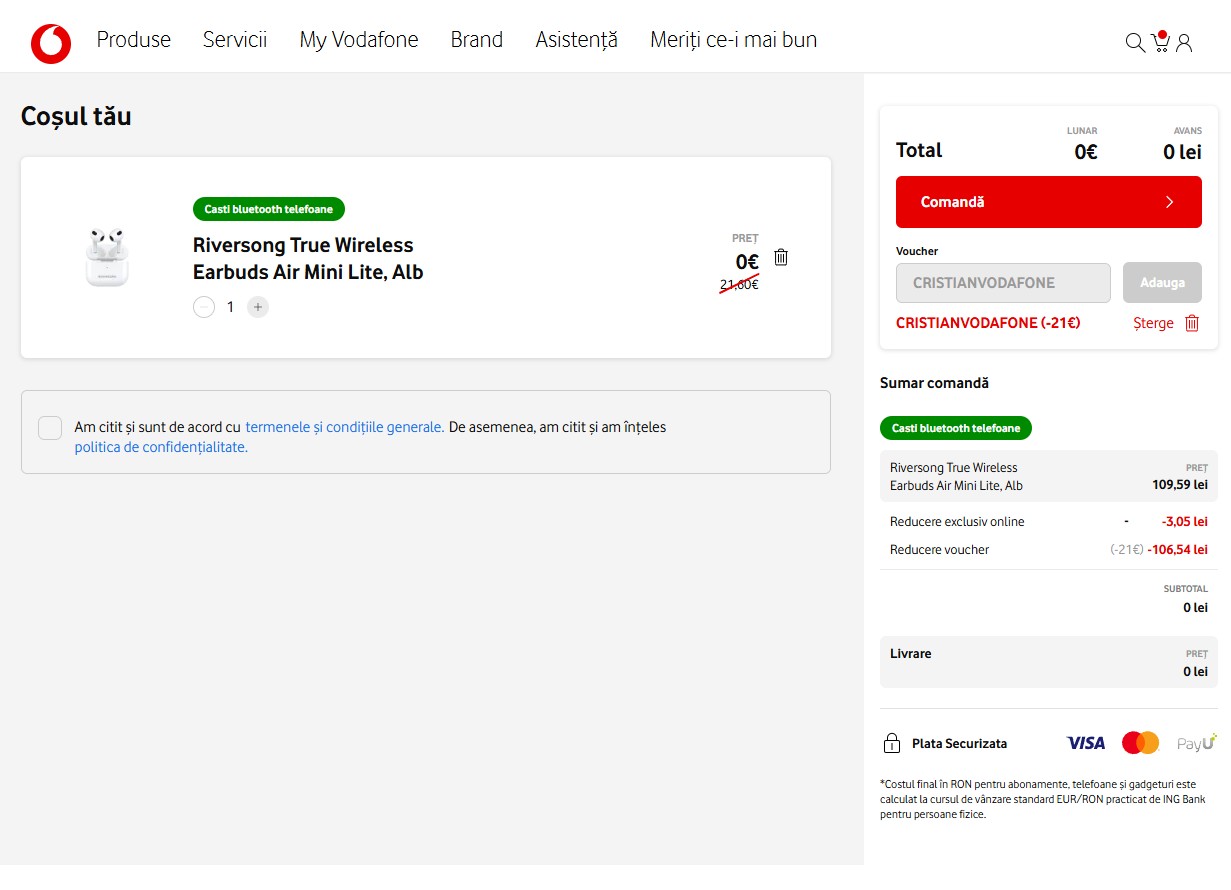
Task: Click the Plata Securizata lock icon
Action: (x=892, y=743)
